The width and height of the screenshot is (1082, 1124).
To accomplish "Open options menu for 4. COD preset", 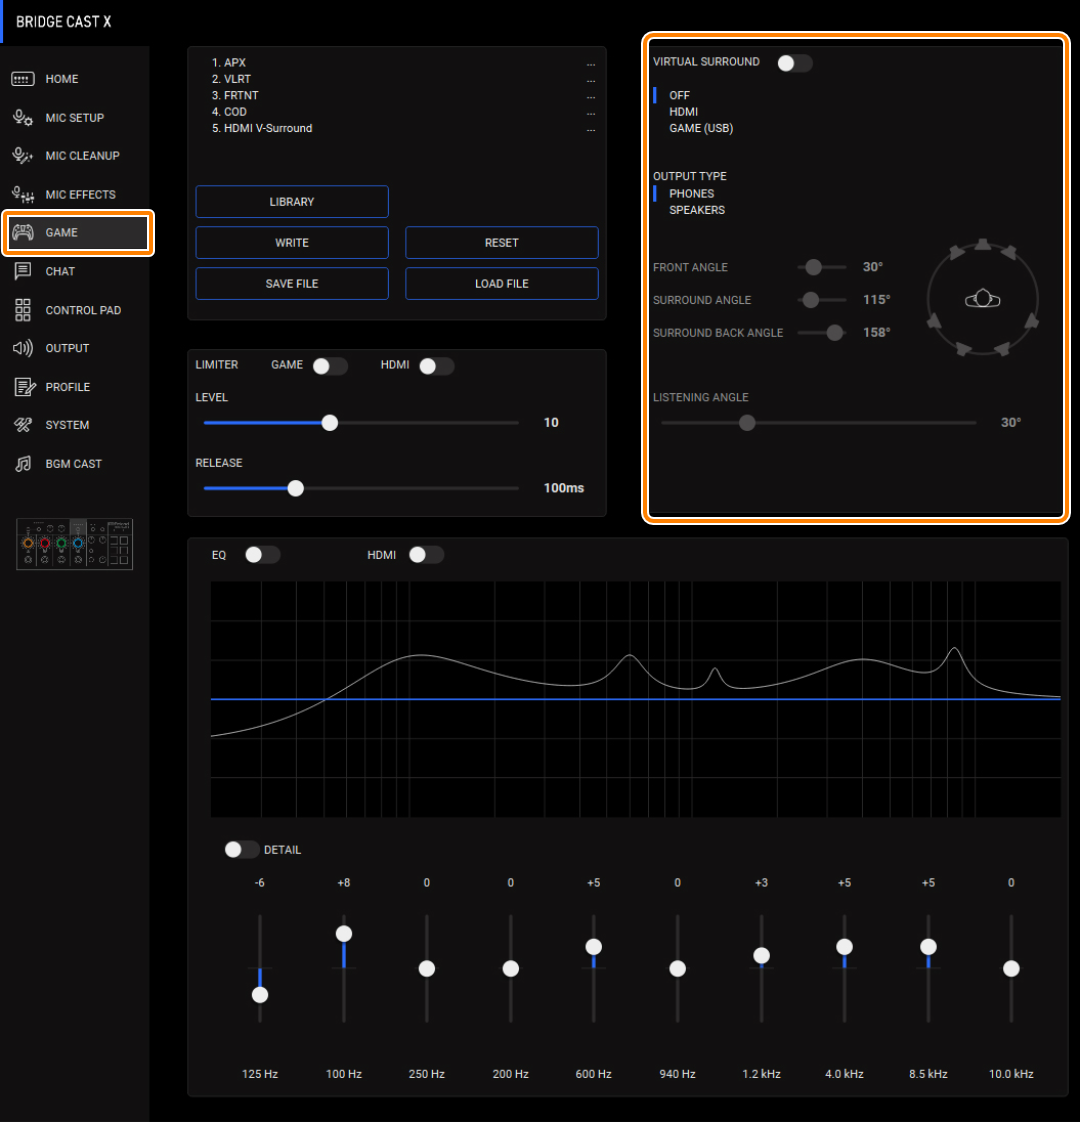I will point(591,113).
